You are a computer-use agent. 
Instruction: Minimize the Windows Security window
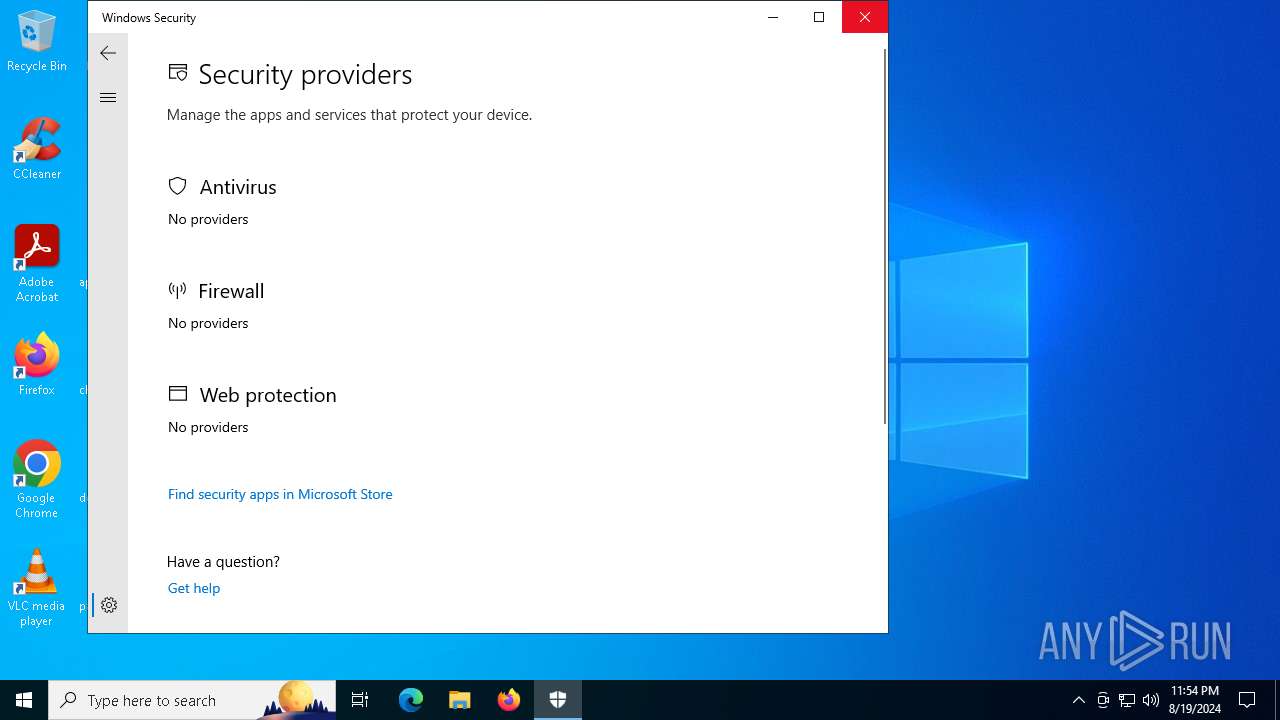pos(773,17)
